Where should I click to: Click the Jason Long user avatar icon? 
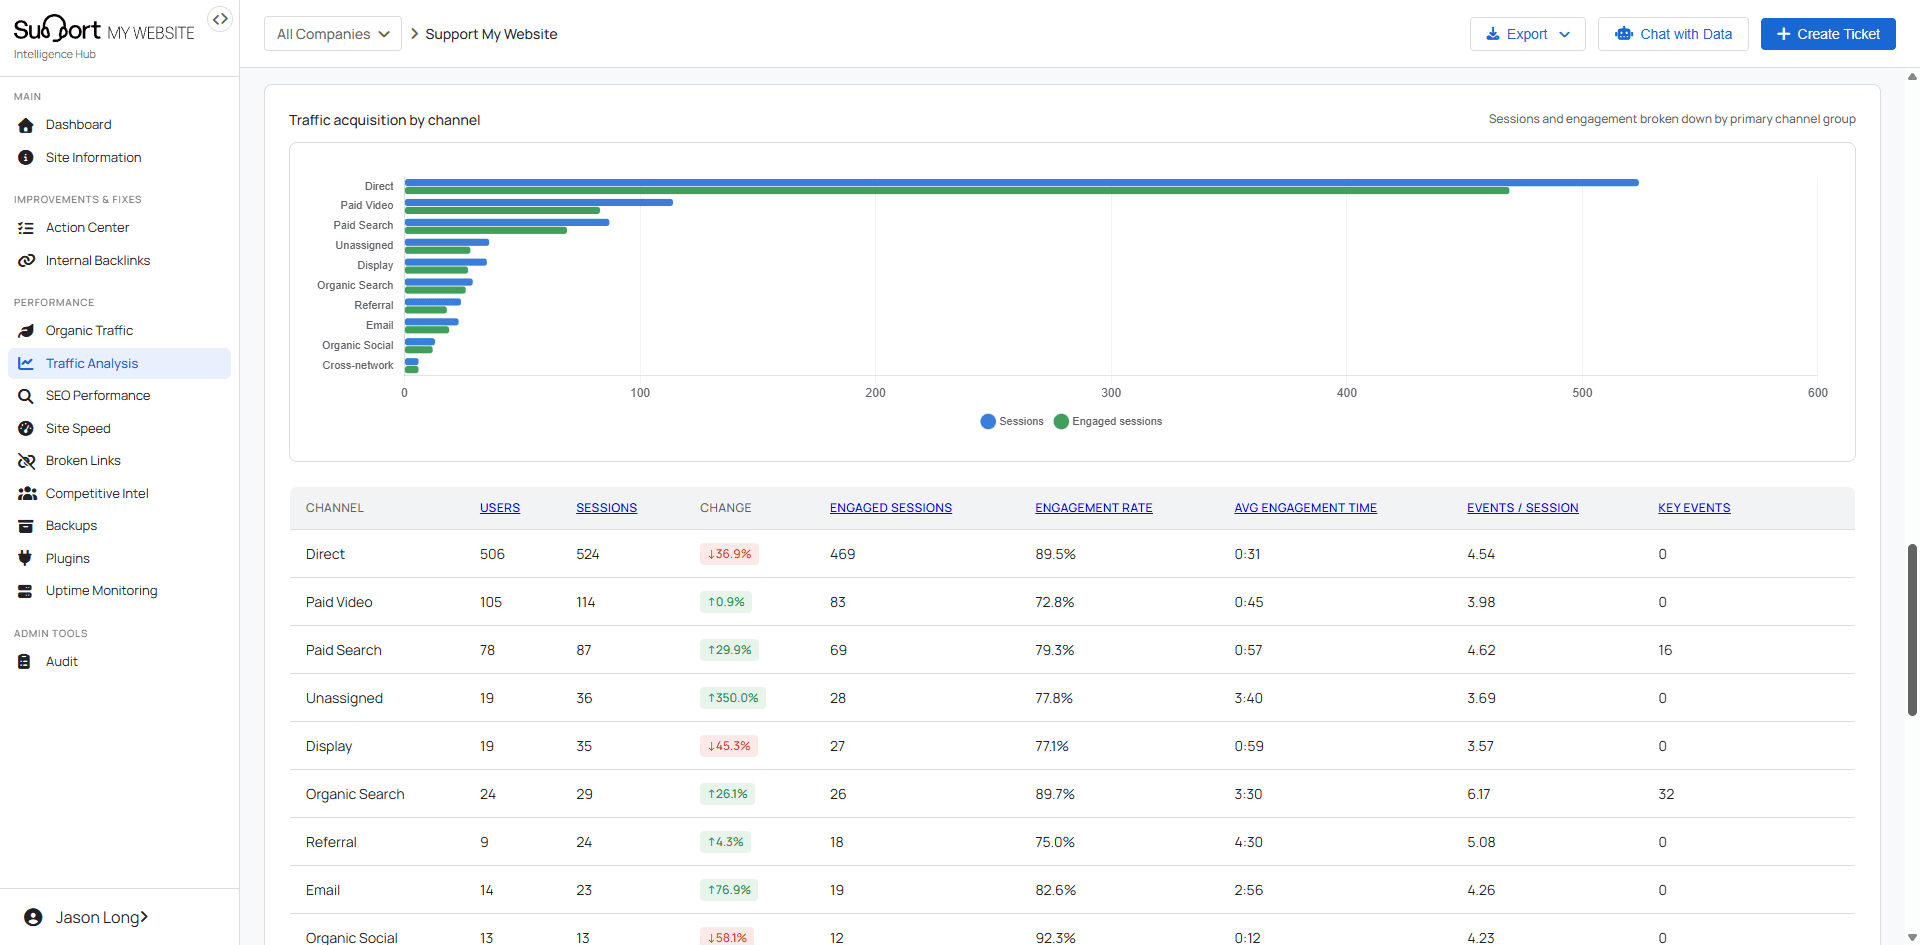point(33,917)
